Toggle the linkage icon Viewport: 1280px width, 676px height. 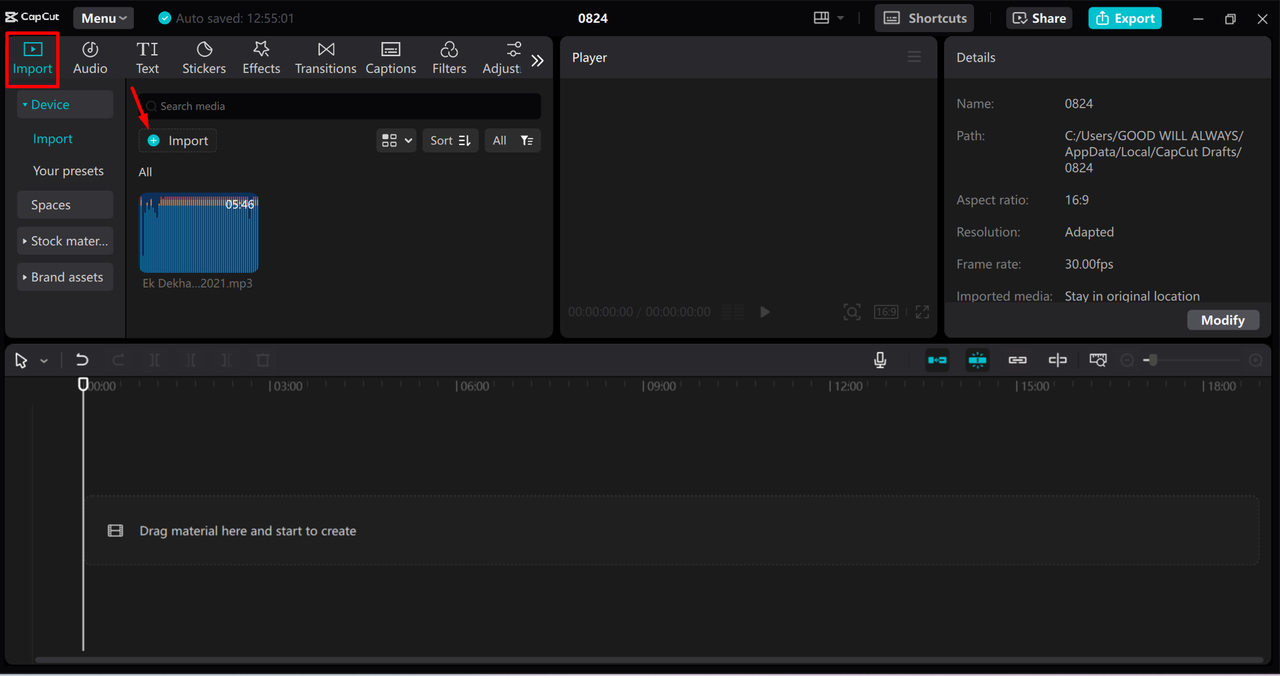(1018, 360)
